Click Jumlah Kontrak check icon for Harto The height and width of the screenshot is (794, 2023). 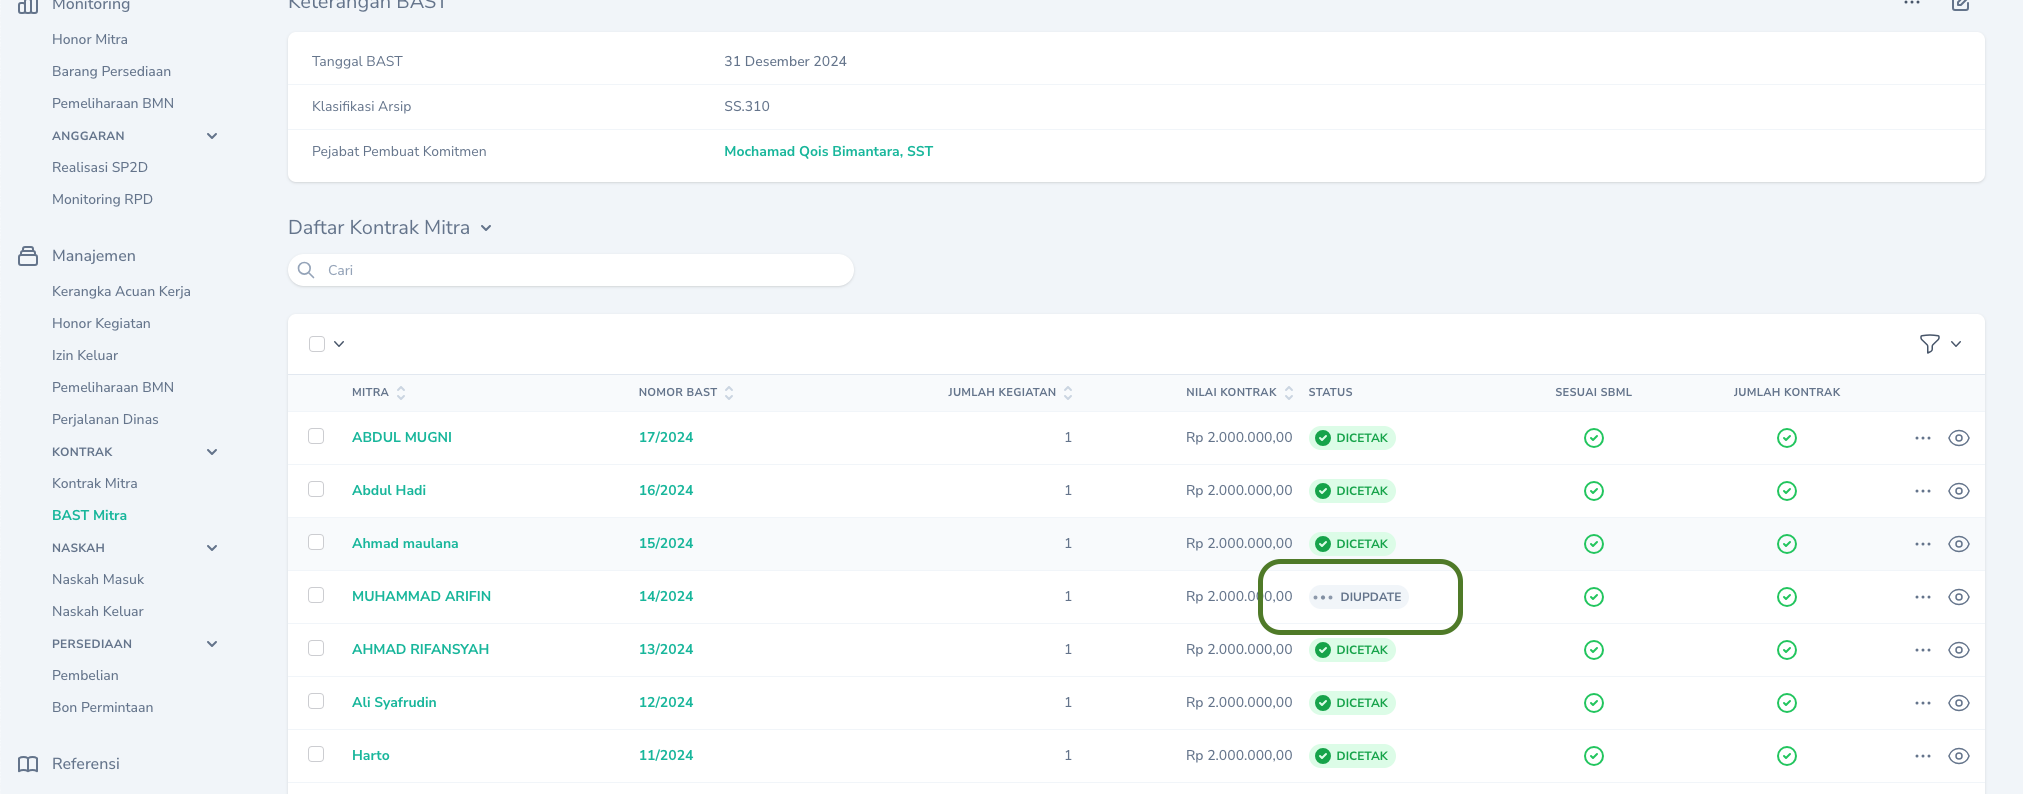pyautogui.click(x=1787, y=756)
